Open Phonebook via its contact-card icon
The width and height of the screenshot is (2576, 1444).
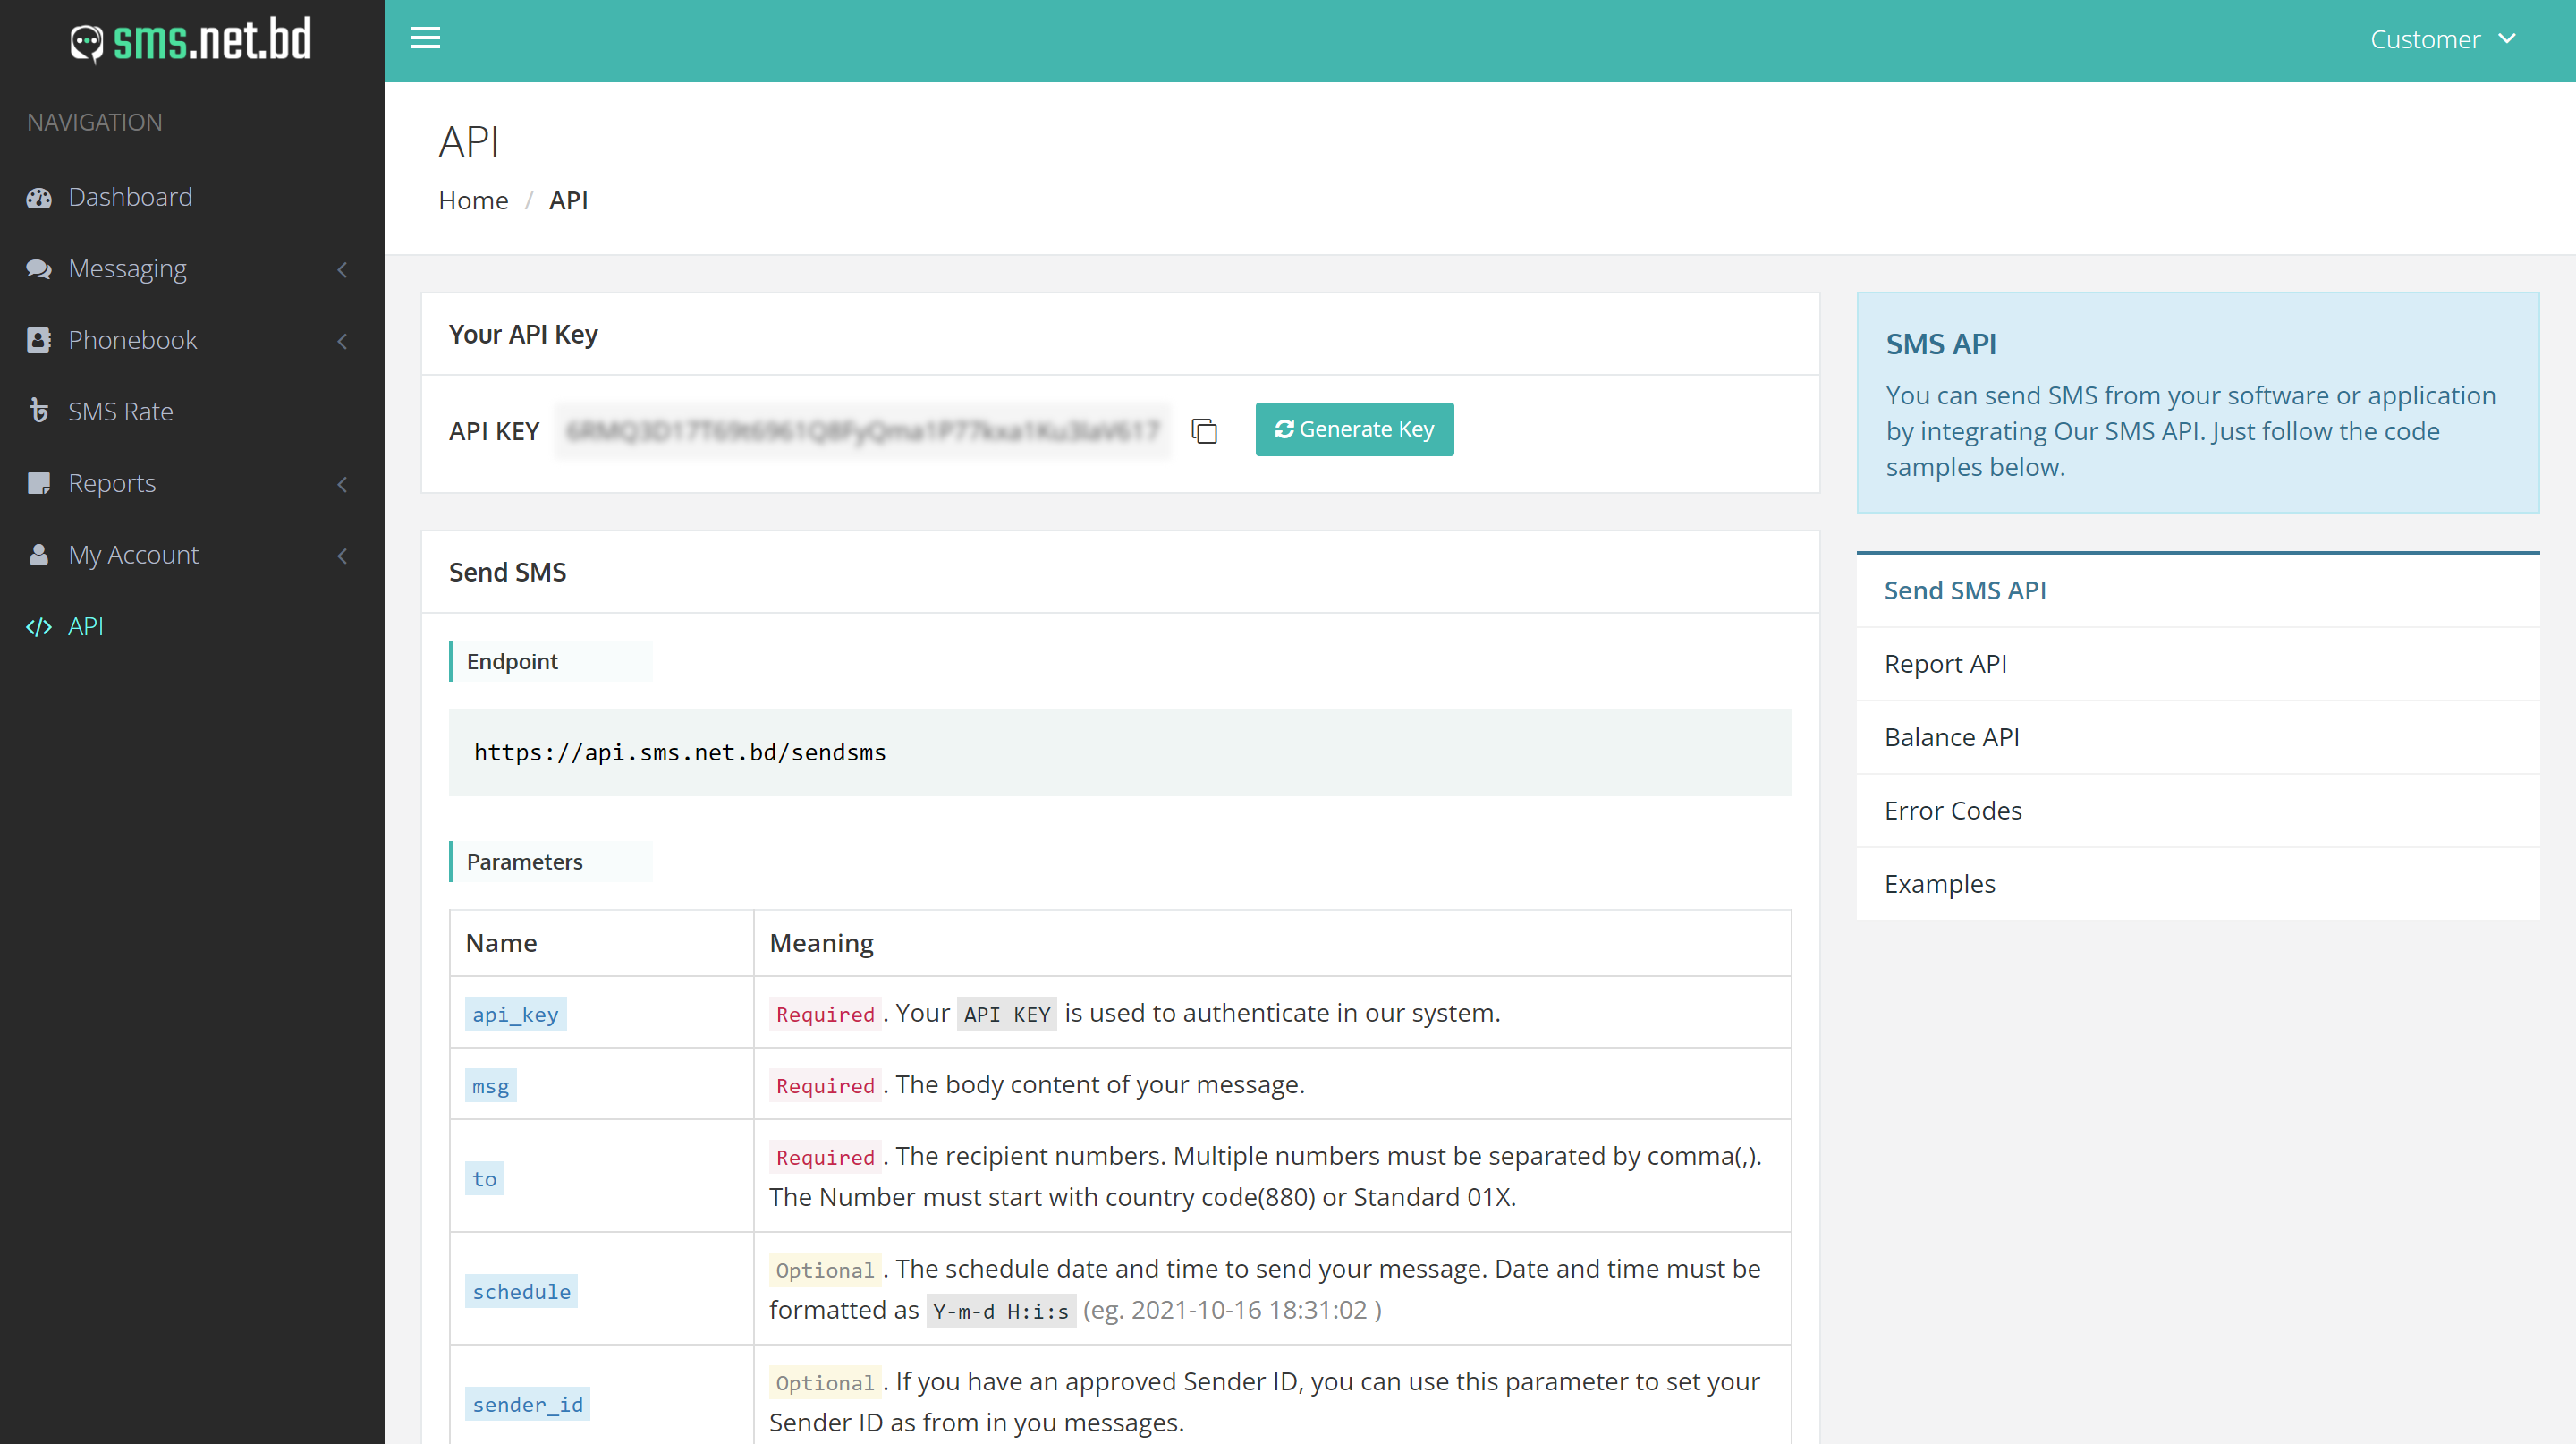(x=38, y=340)
